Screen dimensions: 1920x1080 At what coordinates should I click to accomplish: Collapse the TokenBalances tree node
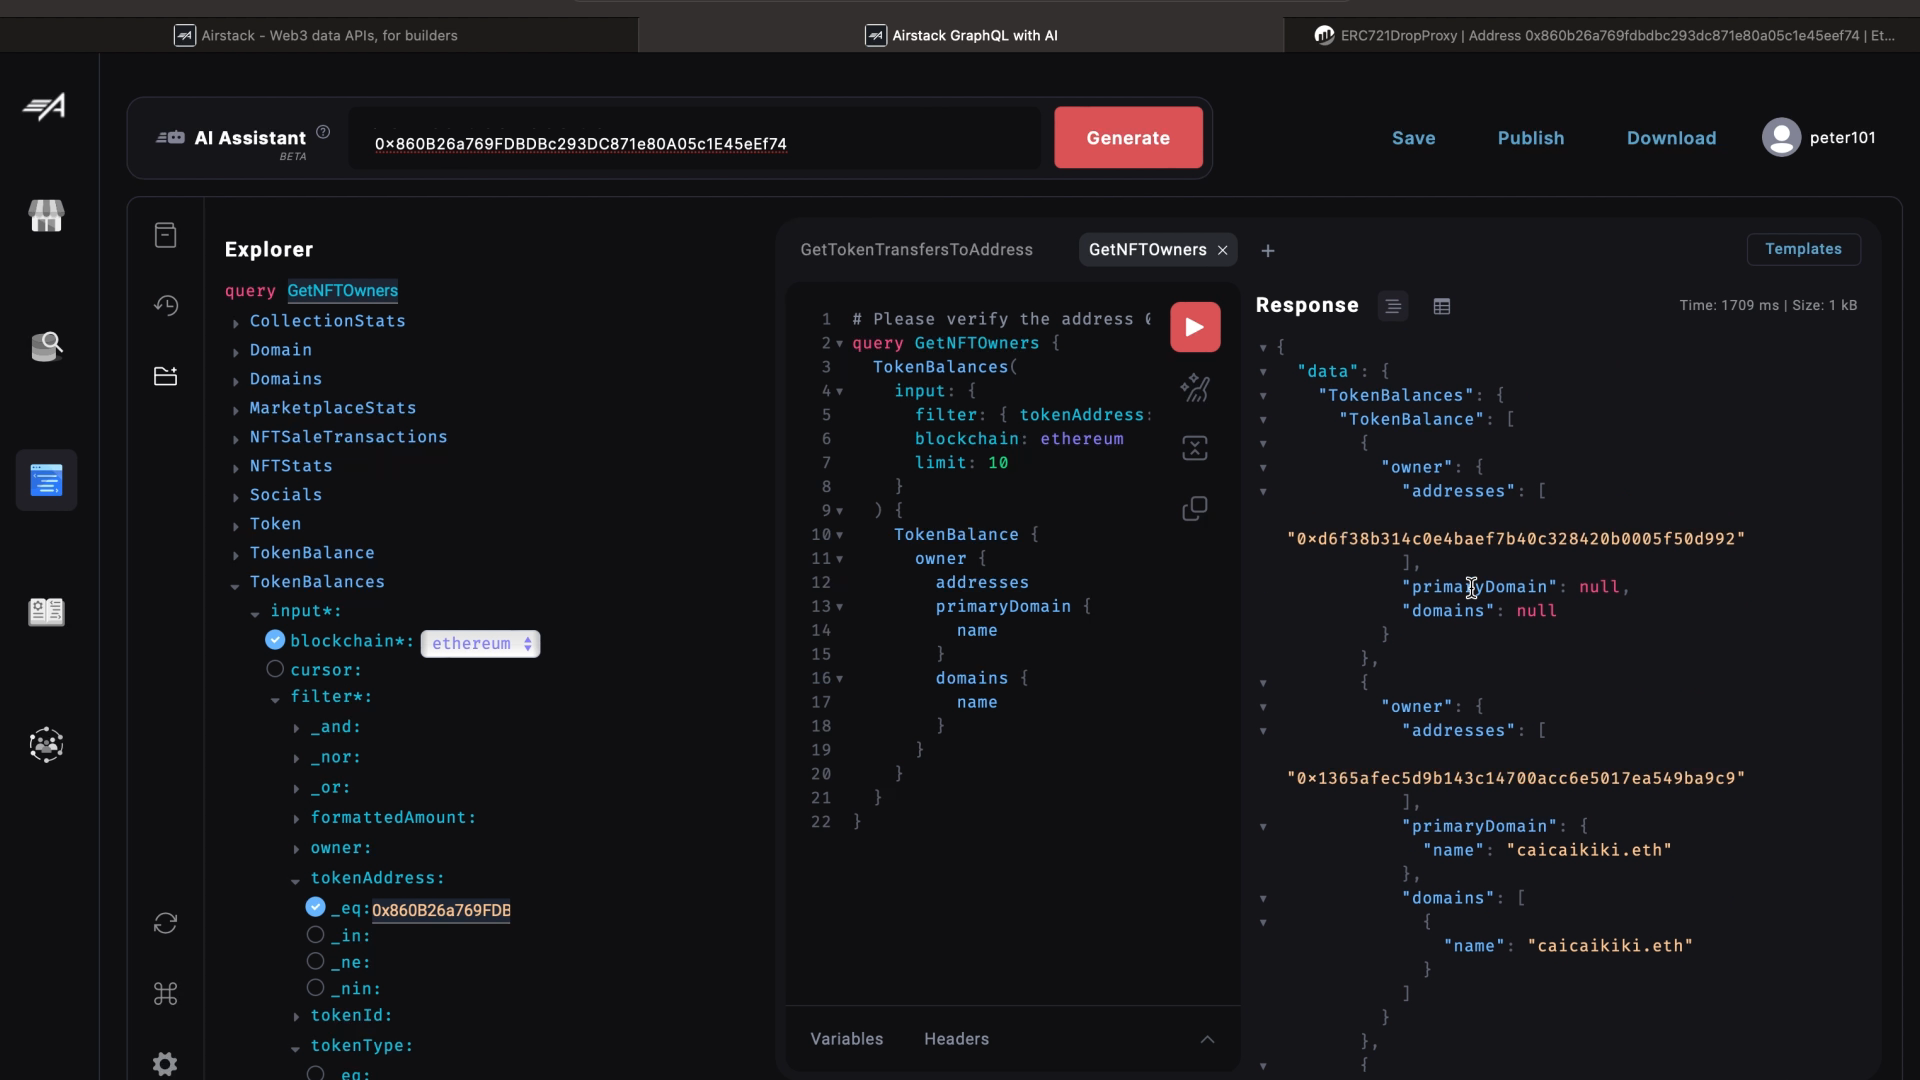tap(235, 585)
